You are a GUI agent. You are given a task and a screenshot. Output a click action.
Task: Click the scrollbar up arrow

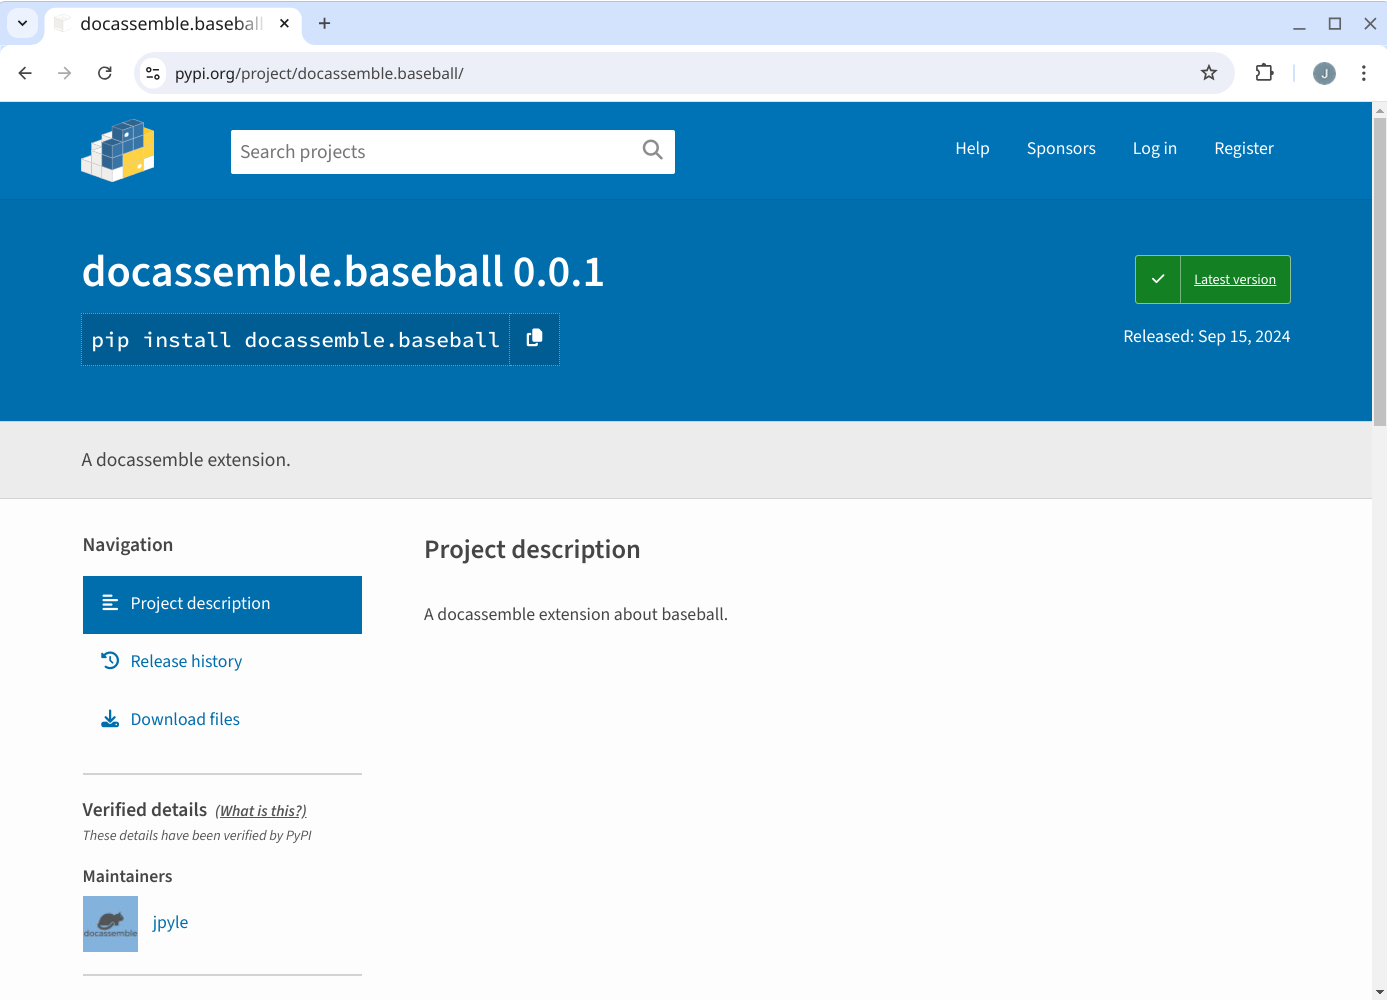tap(1379, 109)
